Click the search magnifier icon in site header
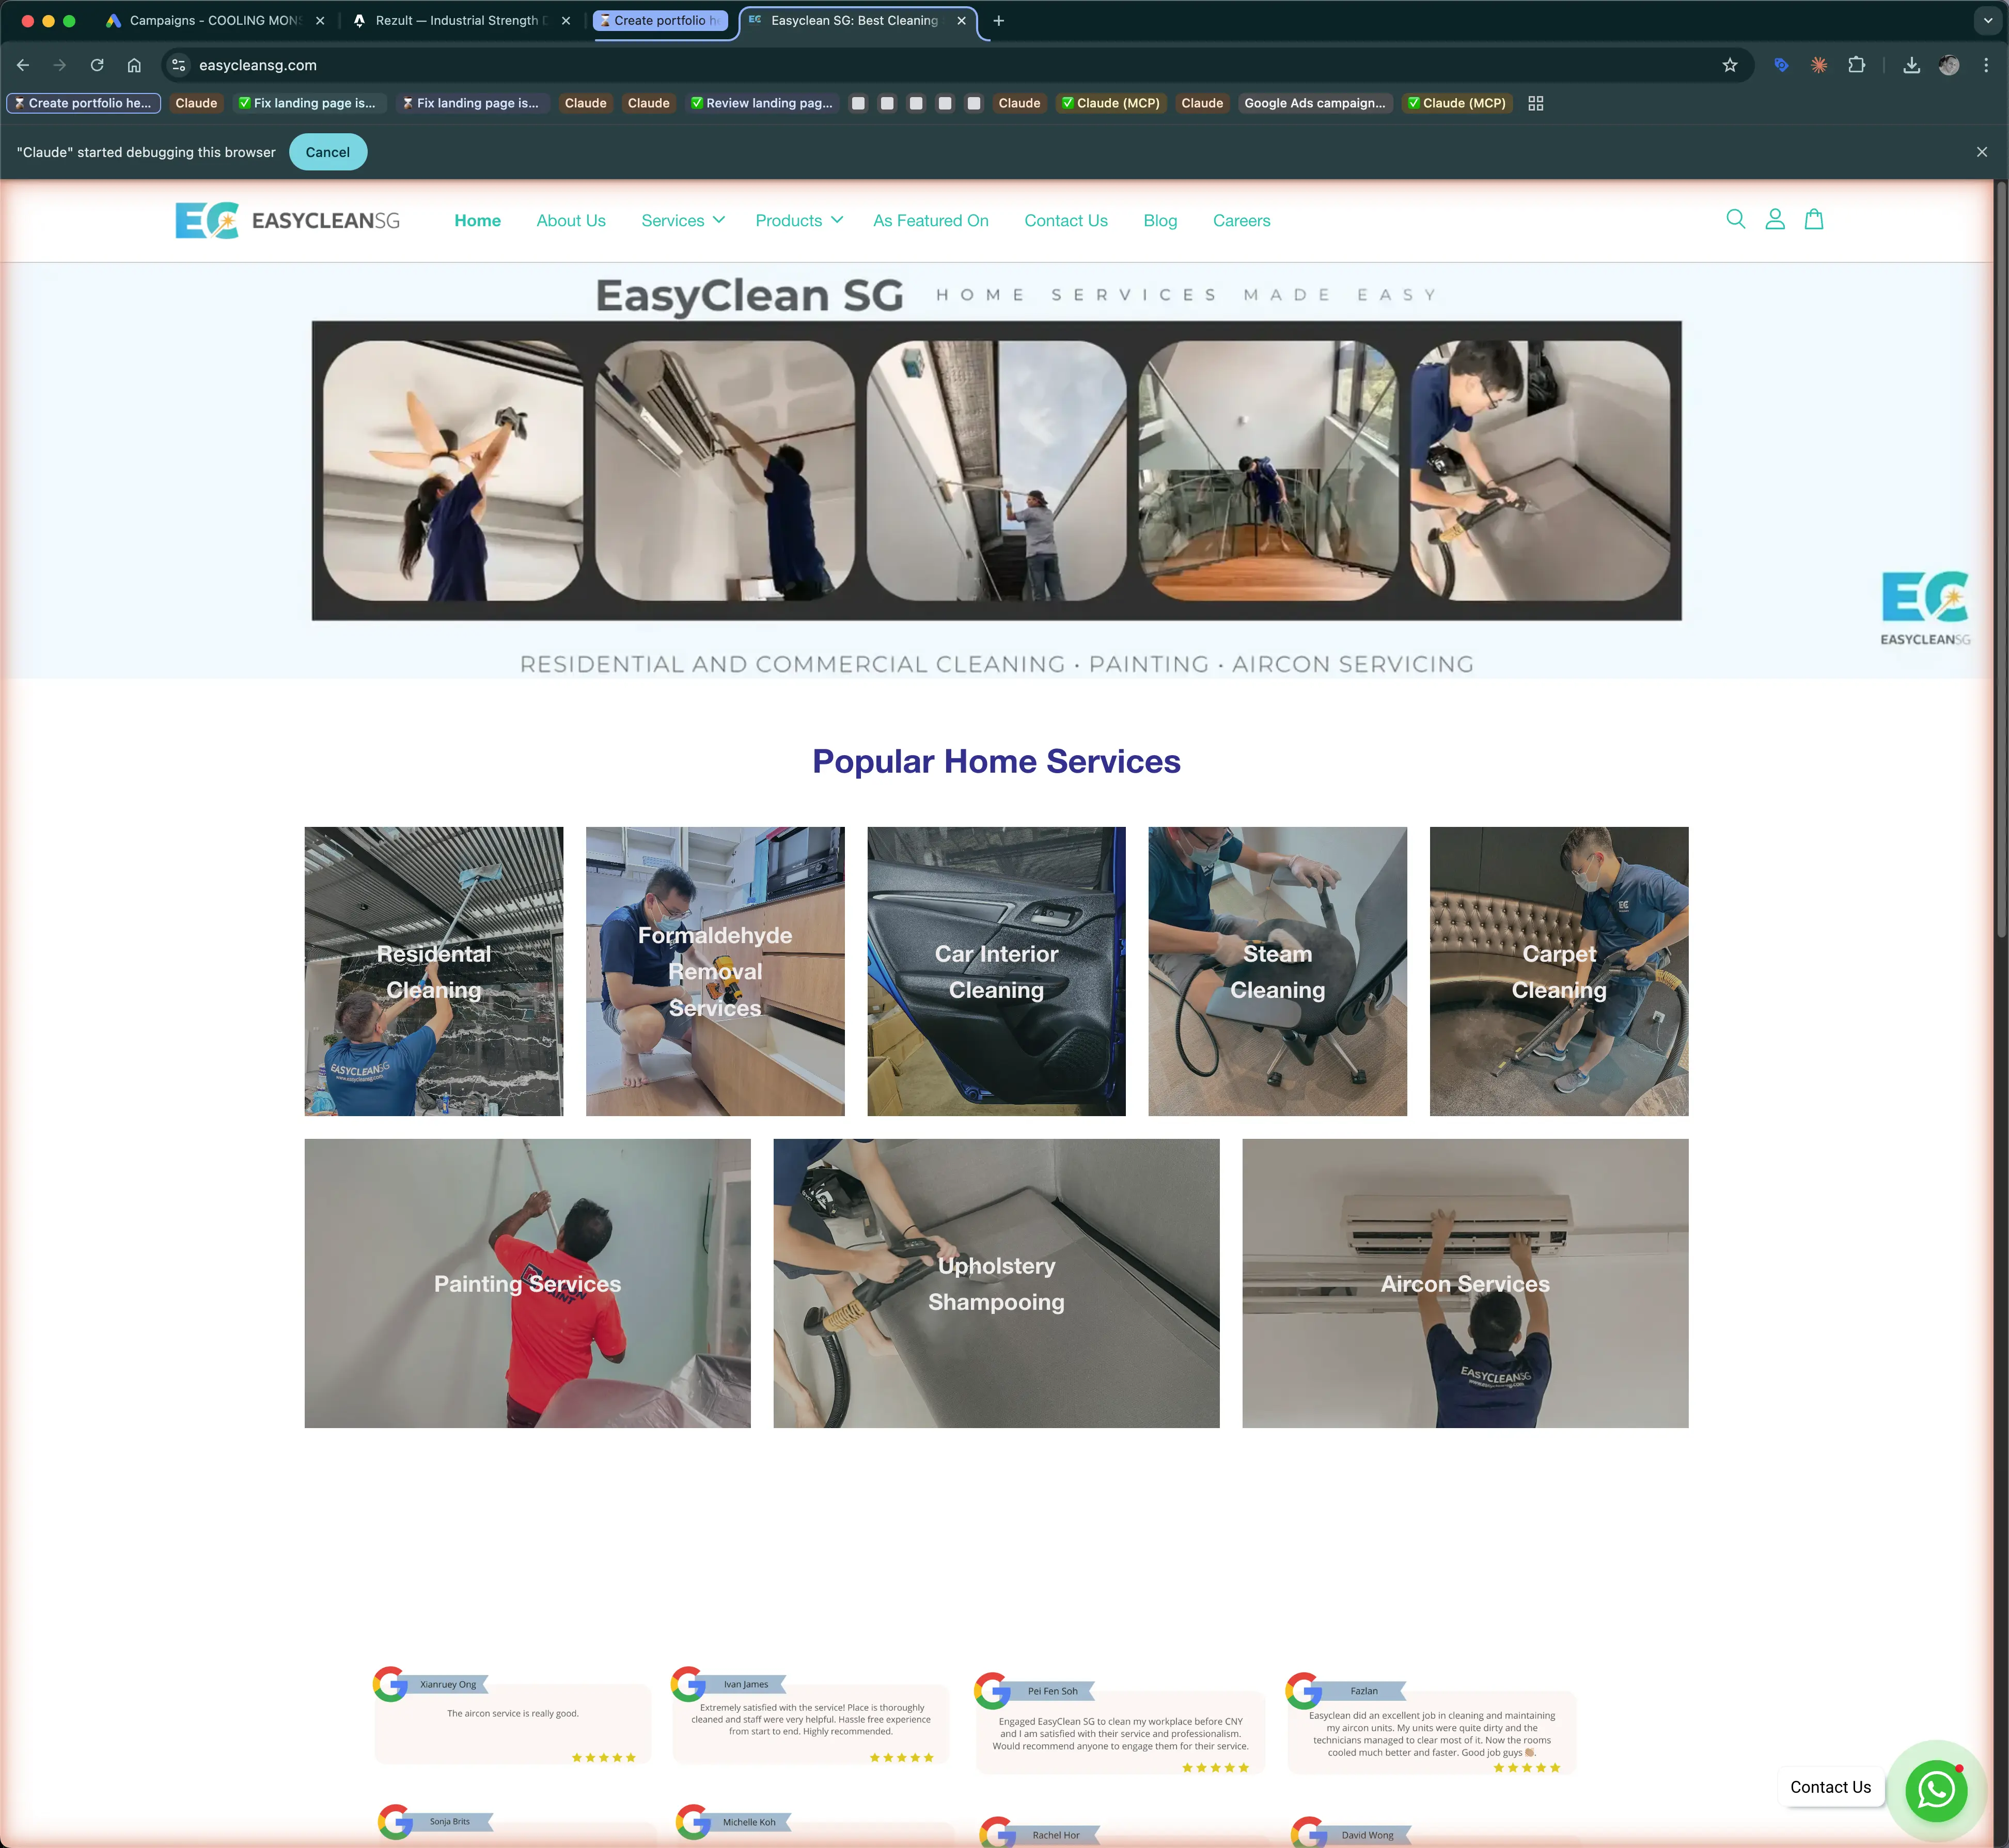Viewport: 2009px width, 1848px height. 1736,219
